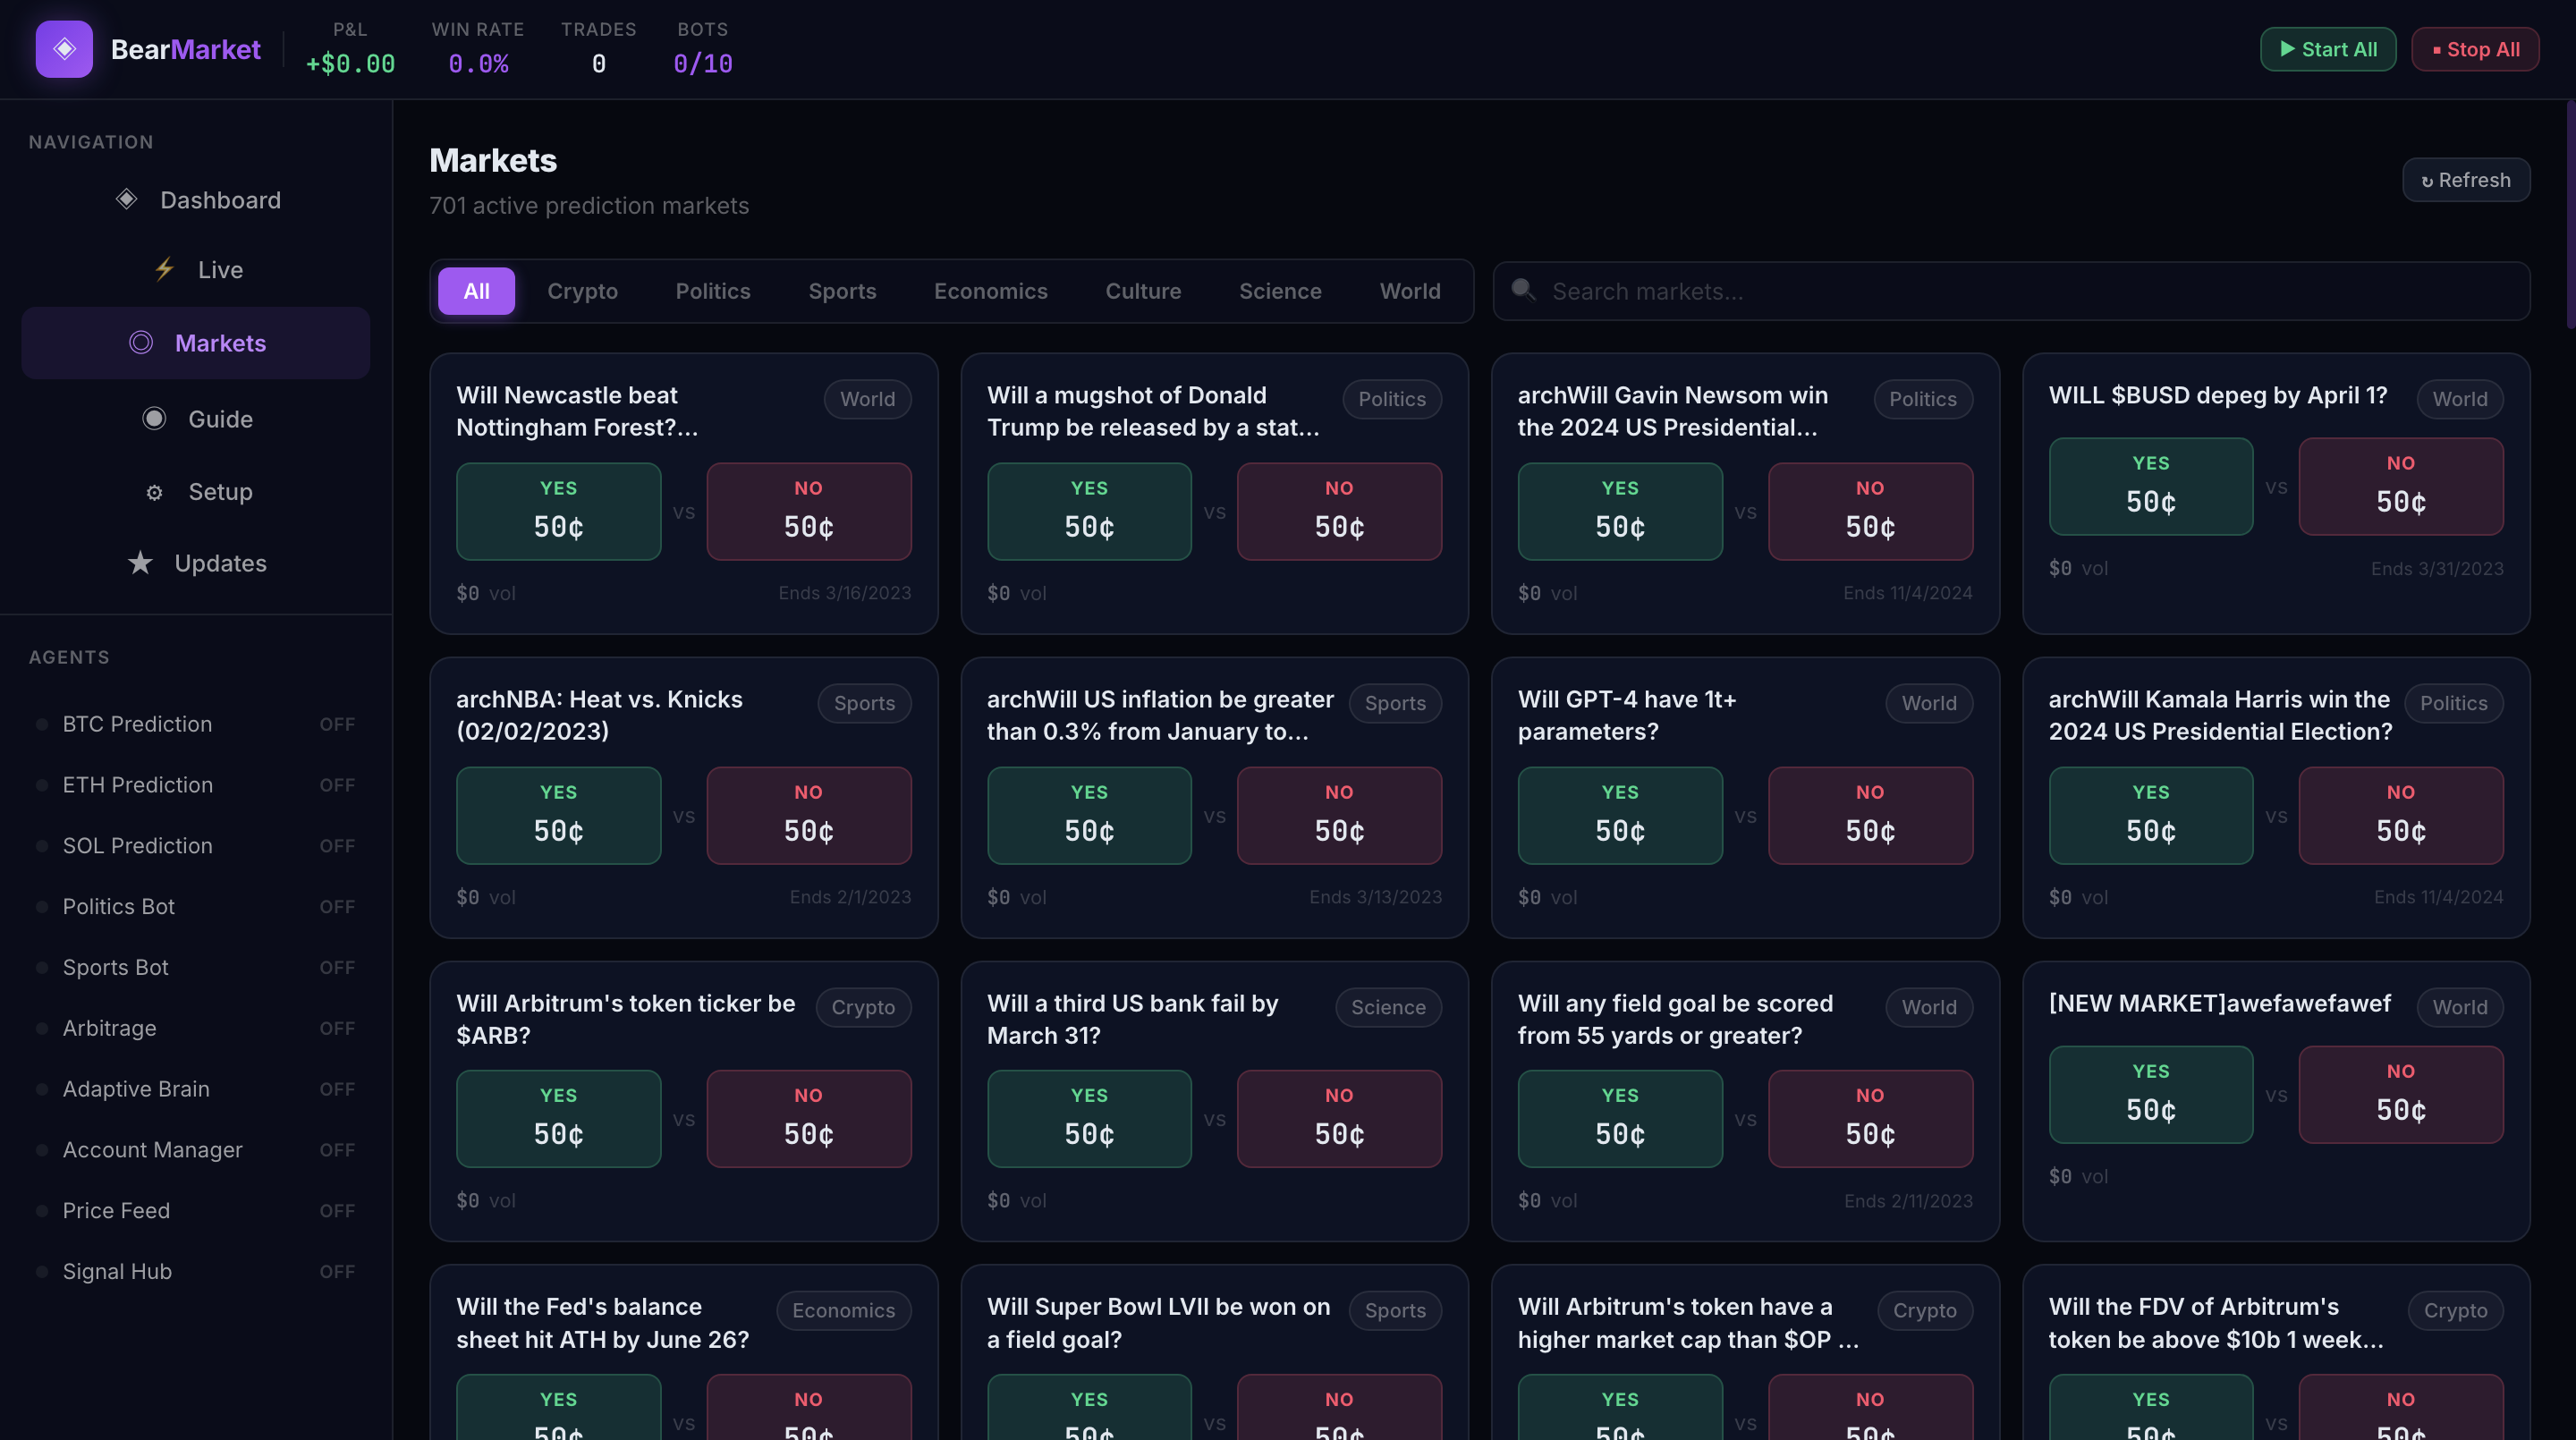The width and height of the screenshot is (2576, 1440).
Task: Toggle the SOL Prediction agent
Action: [x=196, y=846]
